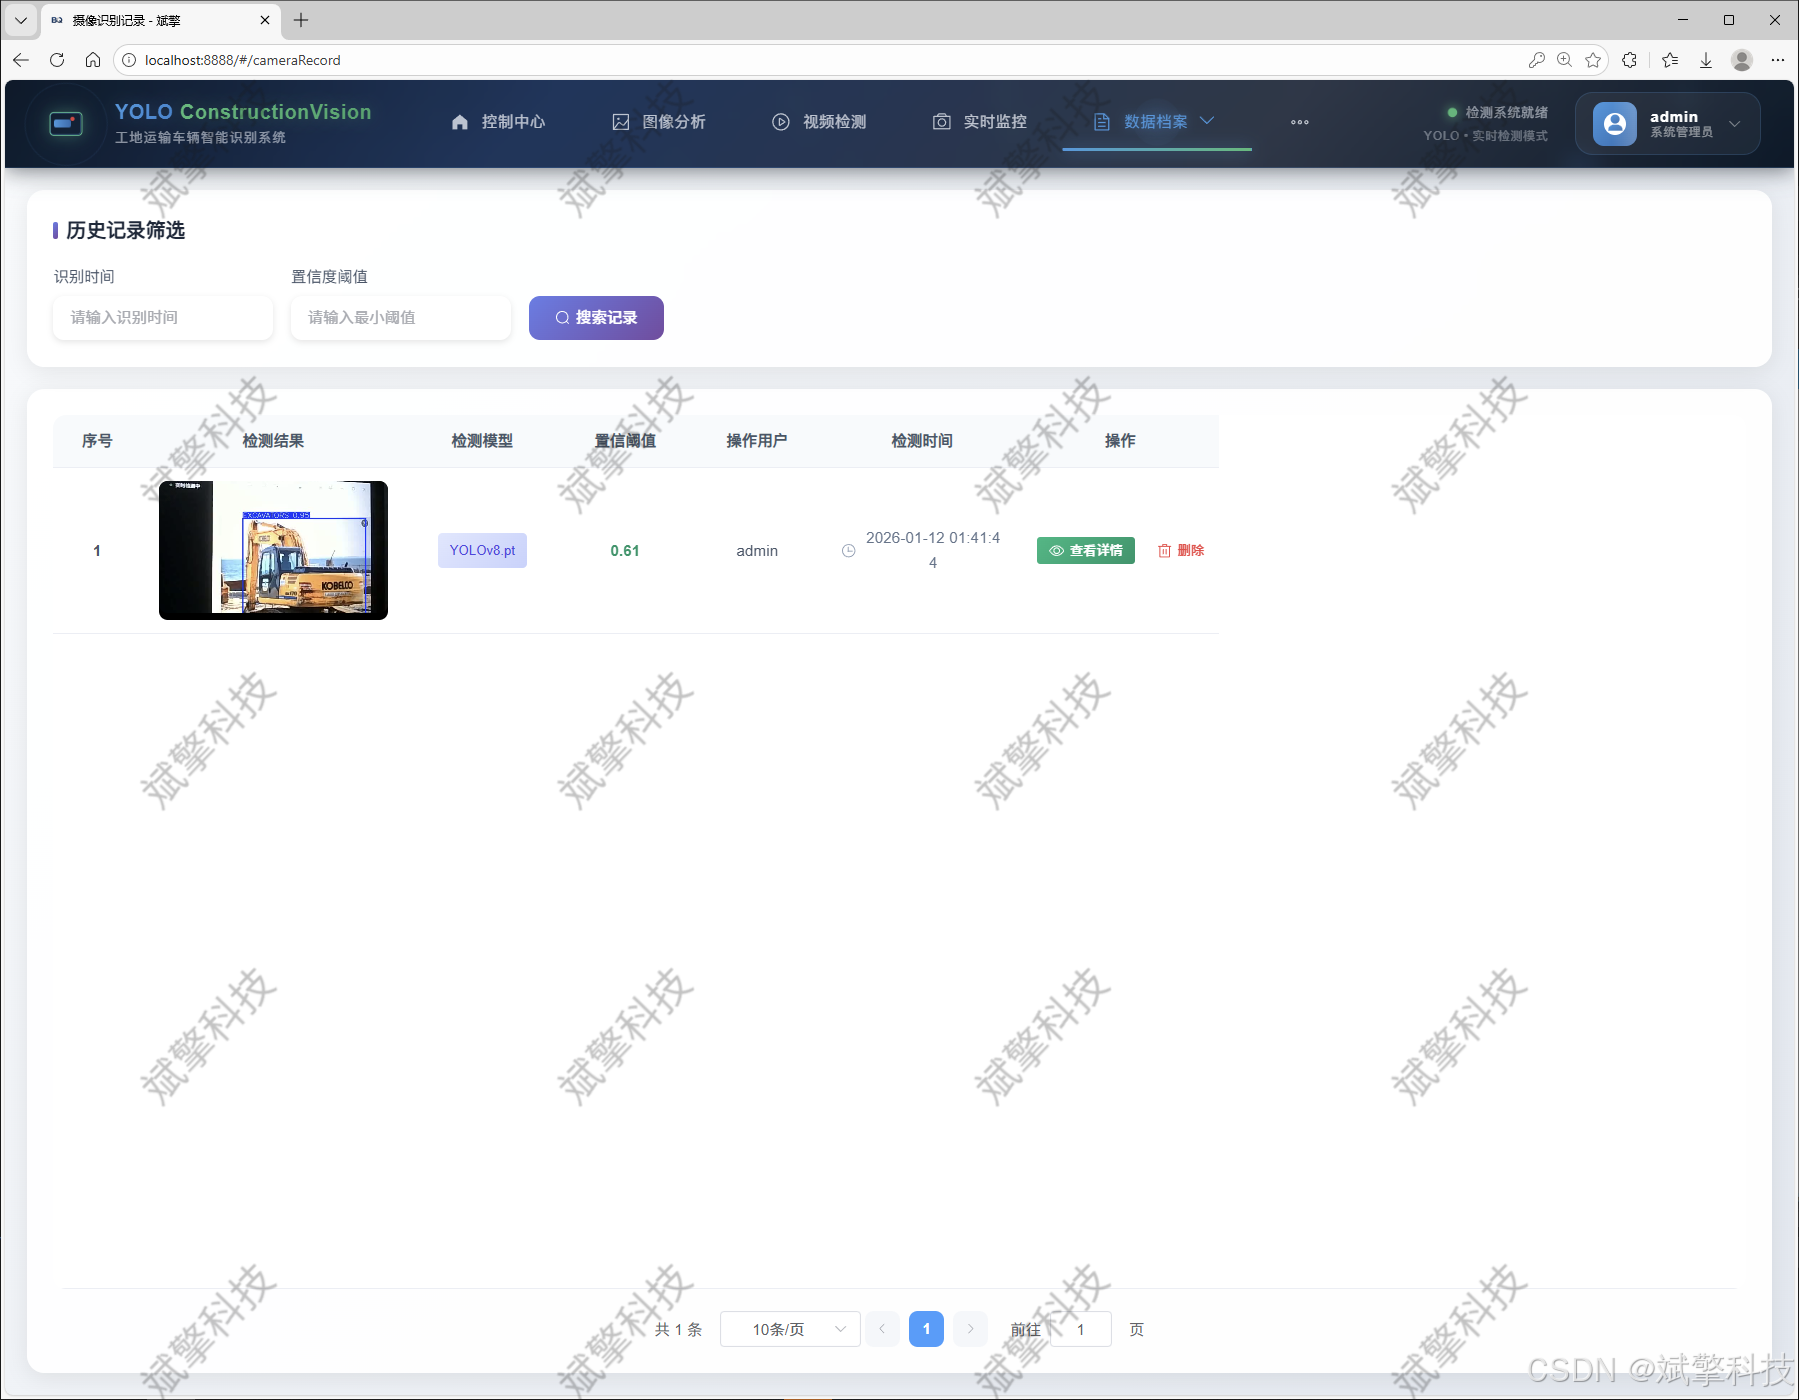Viewport: 1799px width, 1400px height.
Task: Close the 摄像识别记录 browser tab
Action: click(x=265, y=20)
